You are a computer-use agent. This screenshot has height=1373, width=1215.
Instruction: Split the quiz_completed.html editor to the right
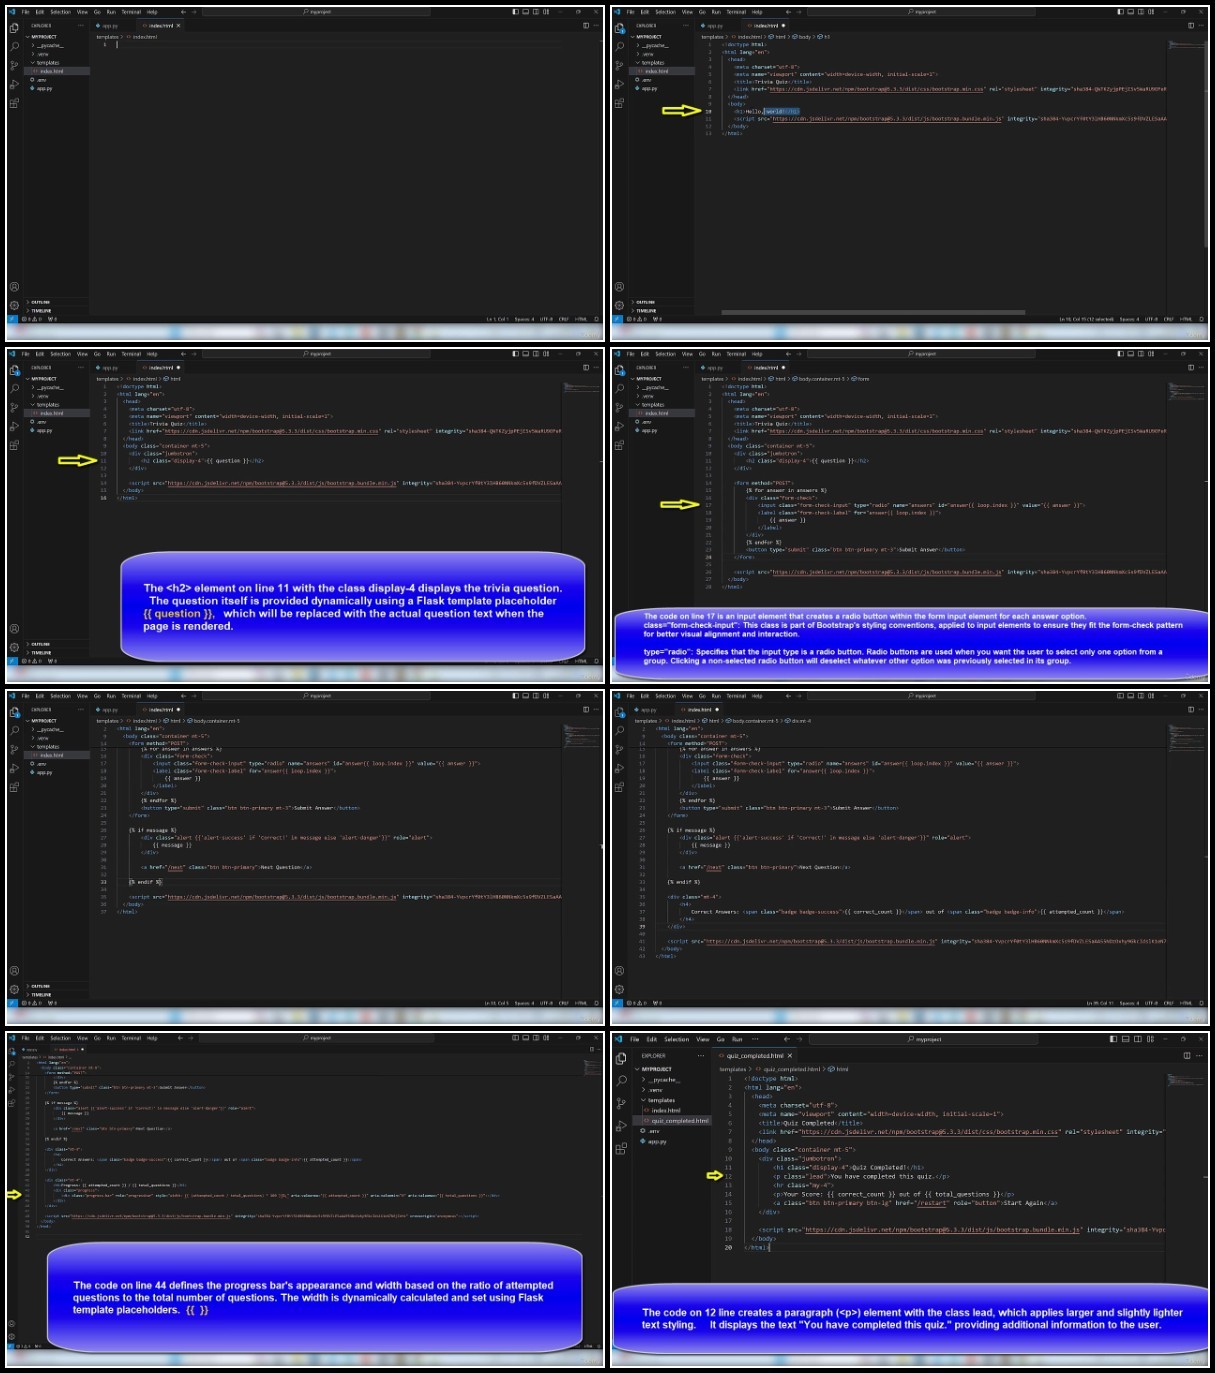pos(1187,1056)
